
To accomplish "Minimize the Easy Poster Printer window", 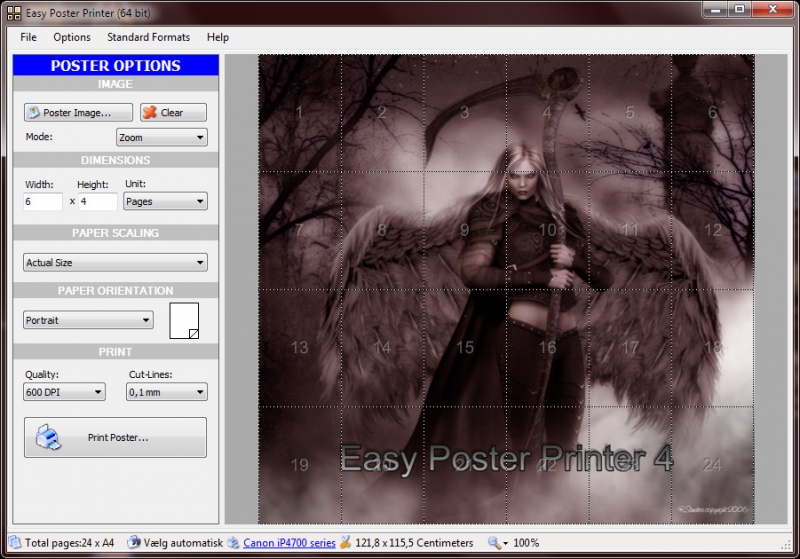I will [715, 10].
